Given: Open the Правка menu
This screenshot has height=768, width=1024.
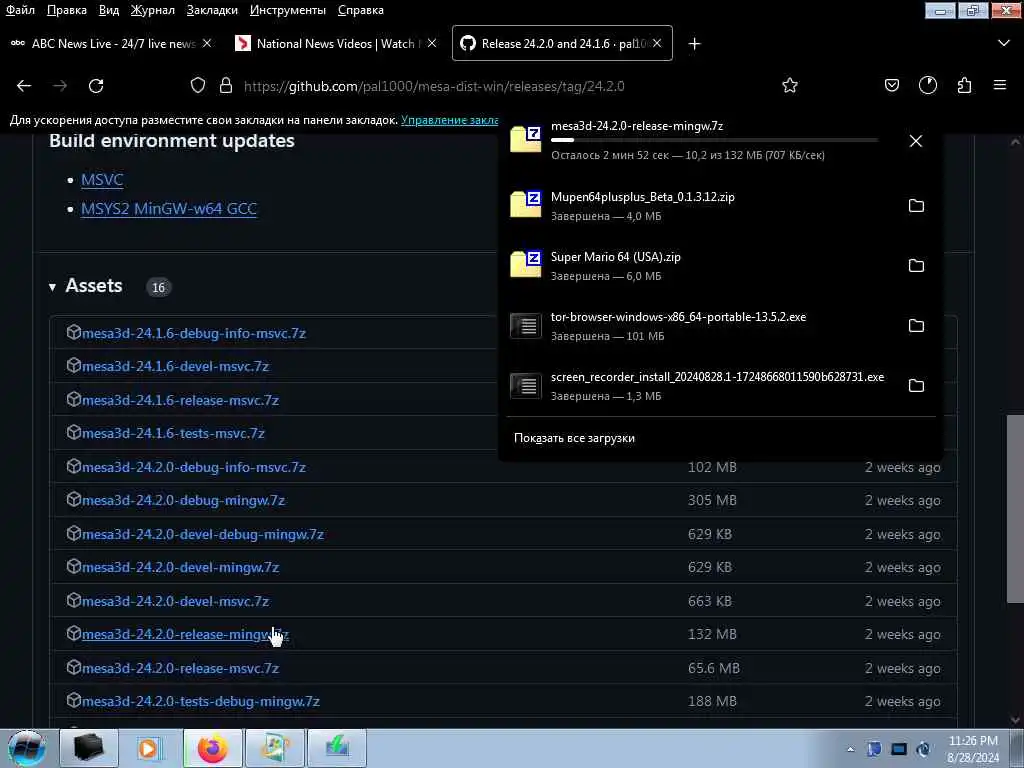Looking at the screenshot, I should (x=67, y=10).
